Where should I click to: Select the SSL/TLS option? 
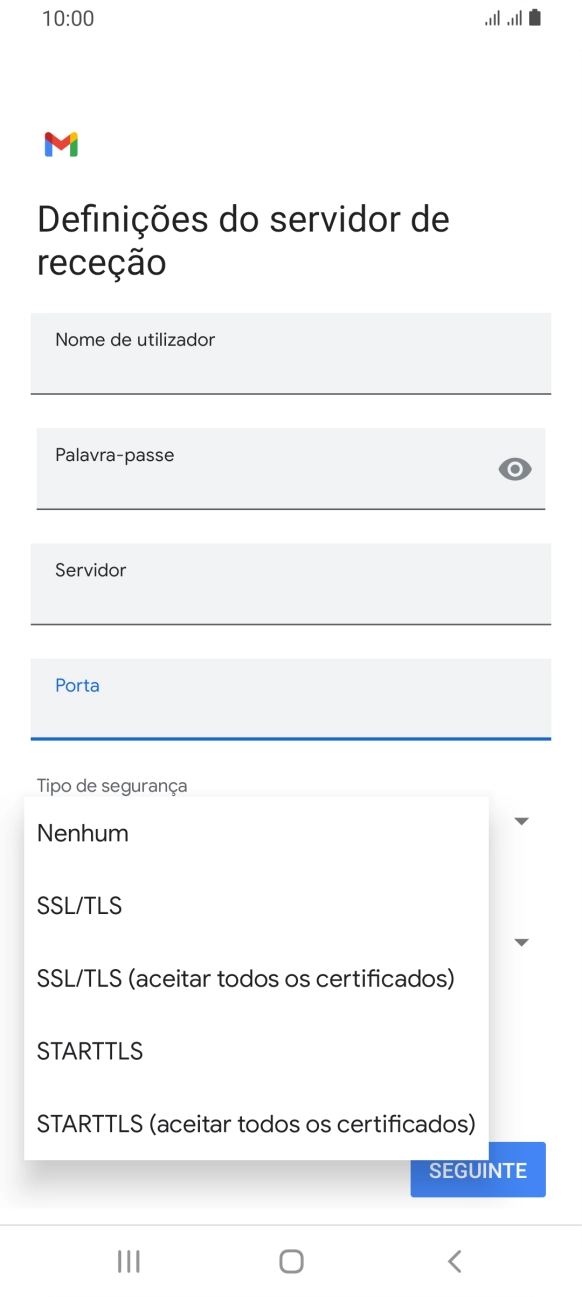(x=79, y=905)
